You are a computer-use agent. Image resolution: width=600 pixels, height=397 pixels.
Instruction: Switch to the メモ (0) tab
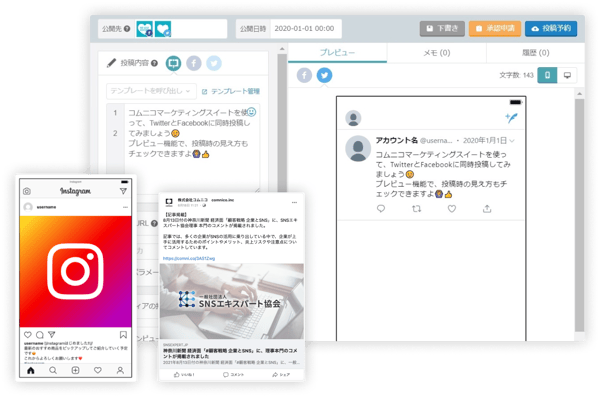437,52
